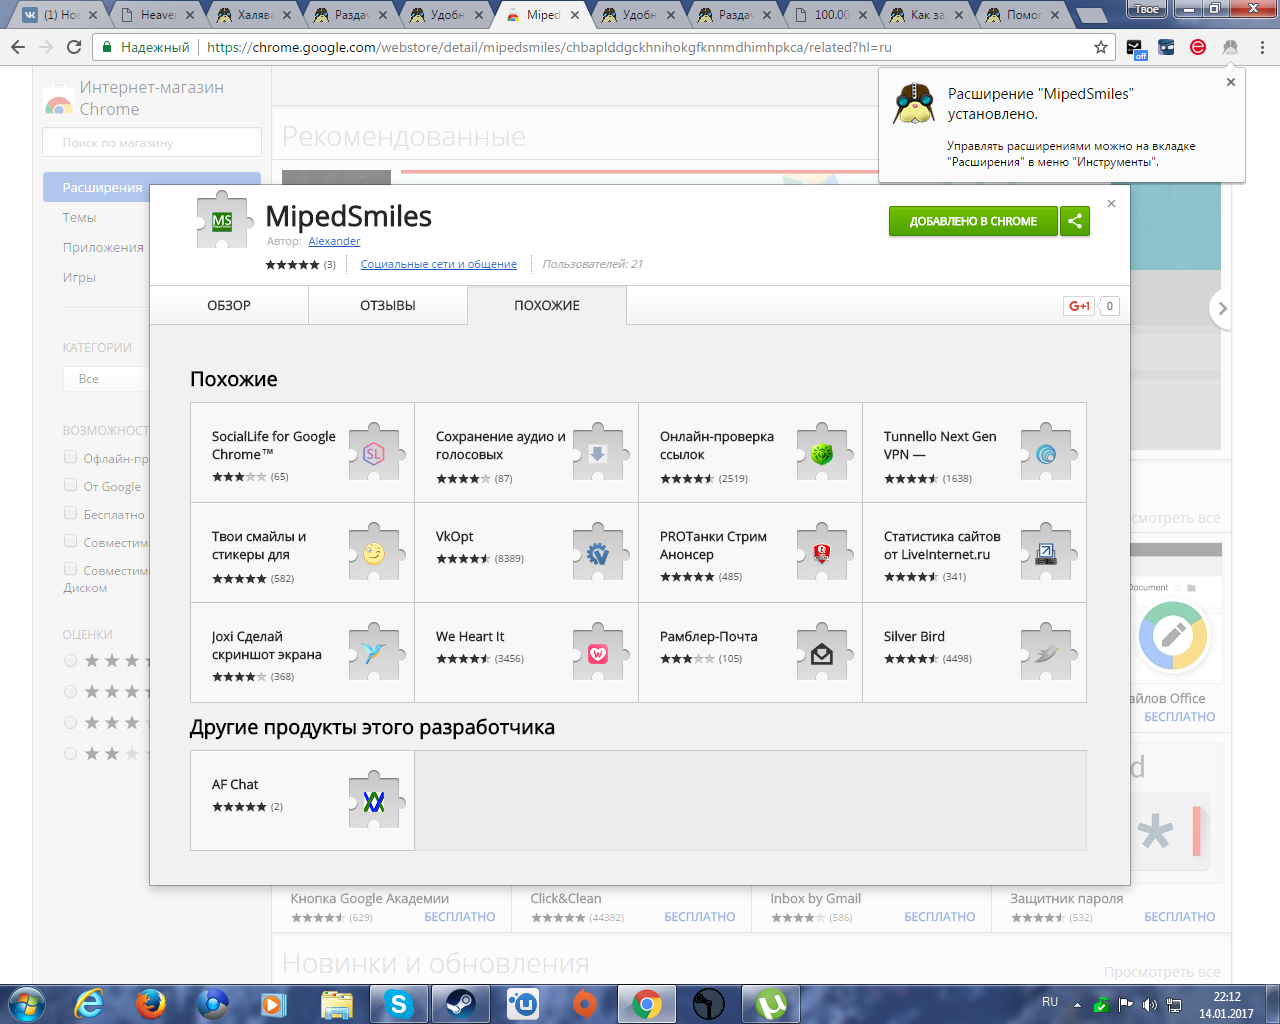The height and width of the screenshot is (1024, 1280).
Task: Open Internet Explorer from the taskbar
Action: 89,1003
